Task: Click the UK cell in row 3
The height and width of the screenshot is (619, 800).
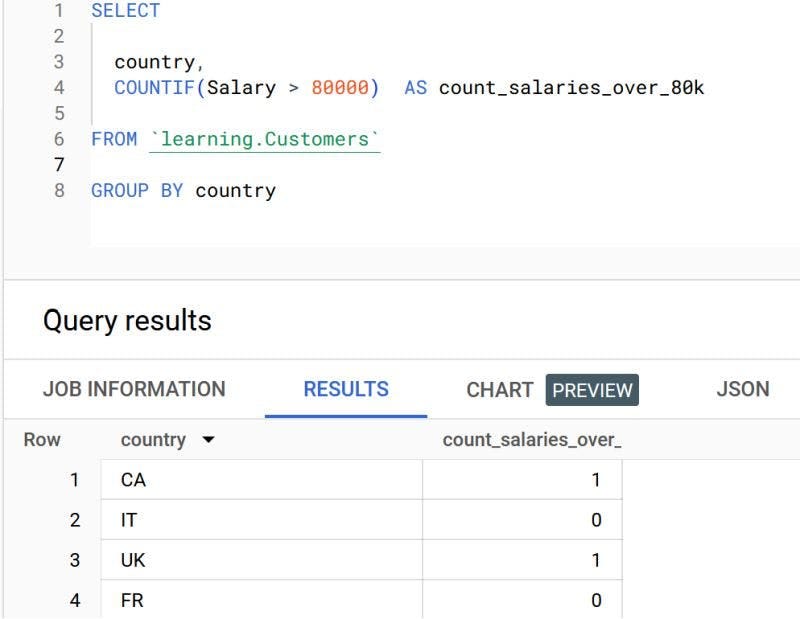Action: (136, 560)
